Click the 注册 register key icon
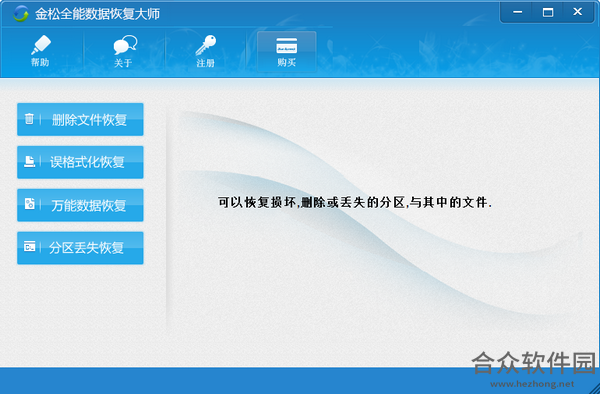Image resolution: width=600 pixels, height=394 pixels. click(x=205, y=51)
